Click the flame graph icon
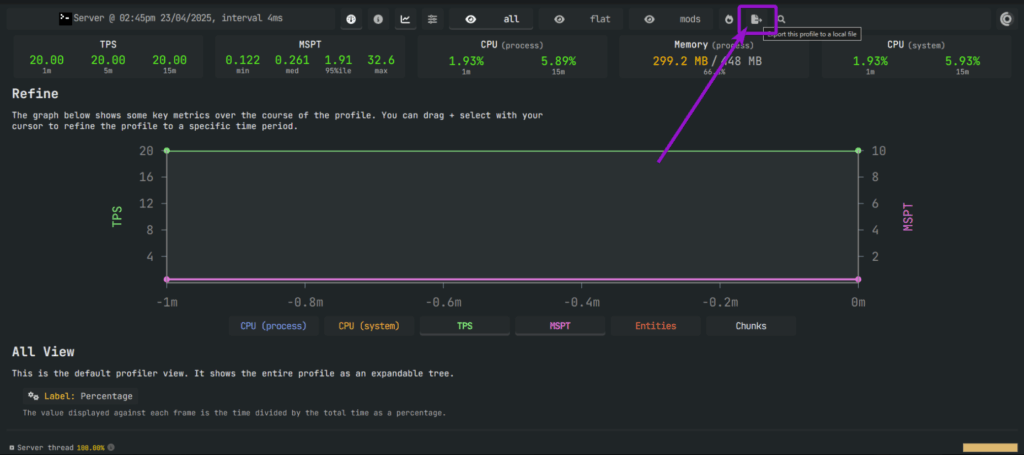The height and width of the screenshot is (455, 1024). click(729, 20)
